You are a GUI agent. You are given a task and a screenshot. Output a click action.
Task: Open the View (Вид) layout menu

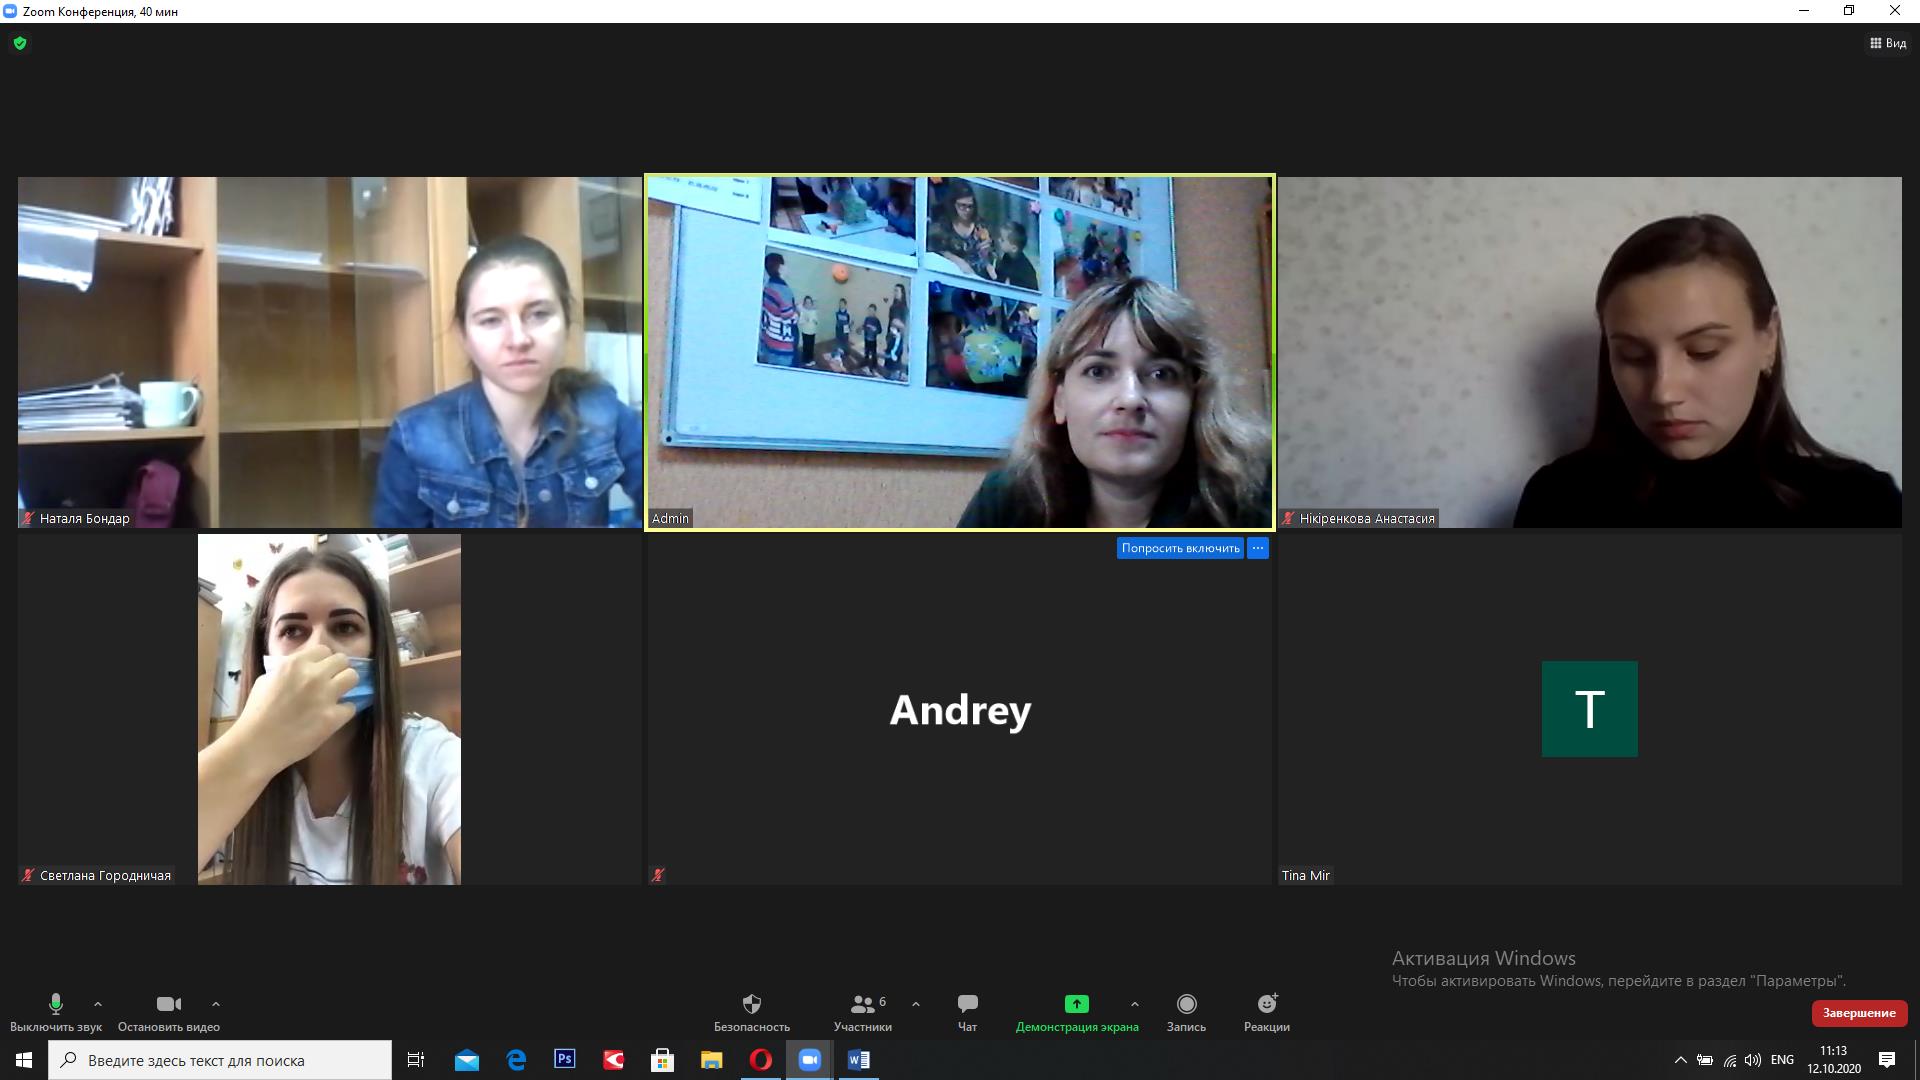[x=1888, y=43]
